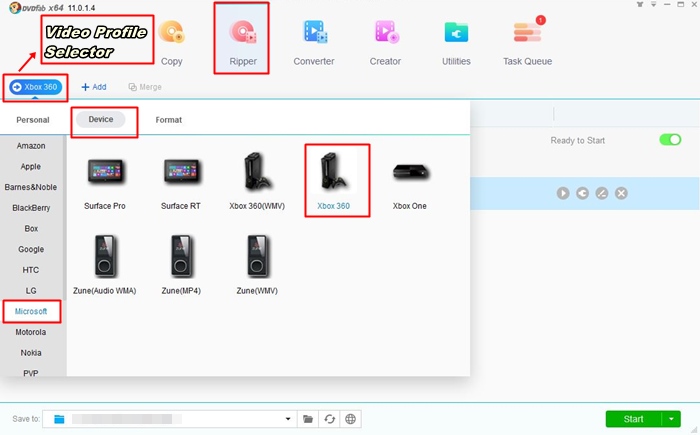Select LG in the device list
Screen dimensions: 700x435
[31, 290]
